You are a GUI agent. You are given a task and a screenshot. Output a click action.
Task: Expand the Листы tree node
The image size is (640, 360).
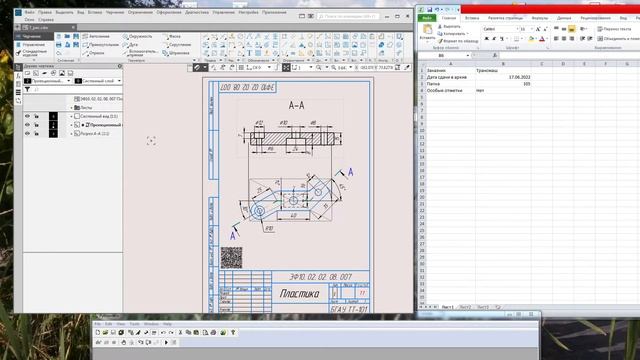point(71,108)
